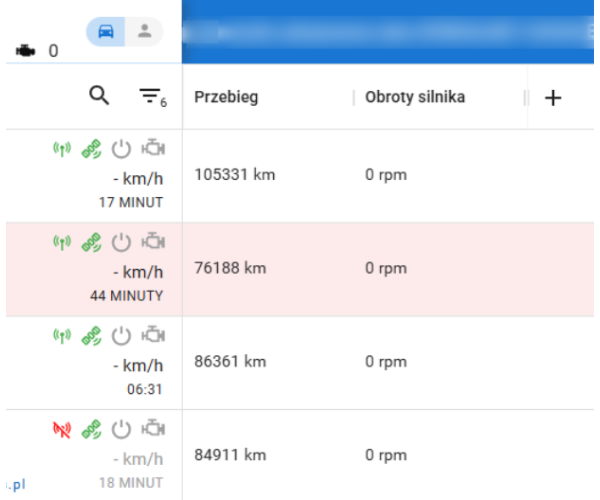Click engine icon in 06:31 row

(x=153, y=335)
